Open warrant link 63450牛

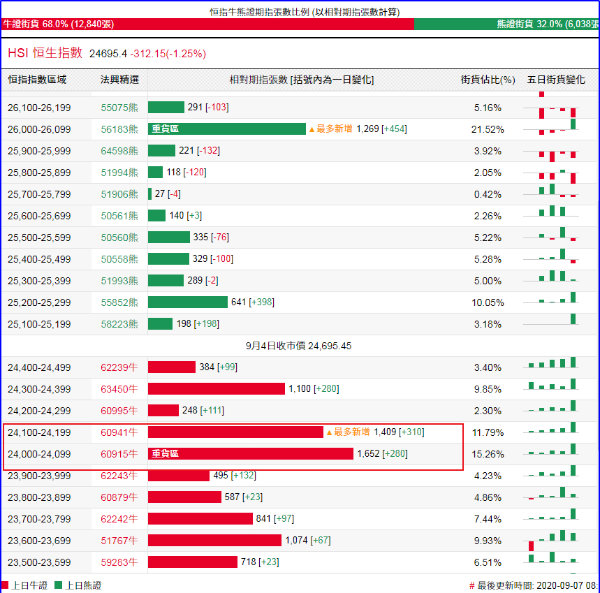click(x=119, y=389)
